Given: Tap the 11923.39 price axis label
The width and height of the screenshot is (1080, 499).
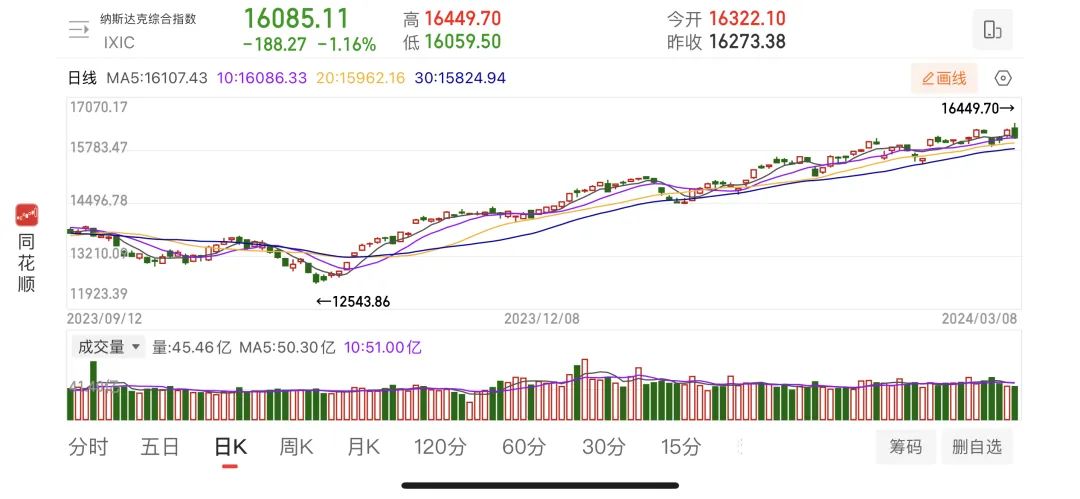Looking at the screenshot, I should [98, 294].
